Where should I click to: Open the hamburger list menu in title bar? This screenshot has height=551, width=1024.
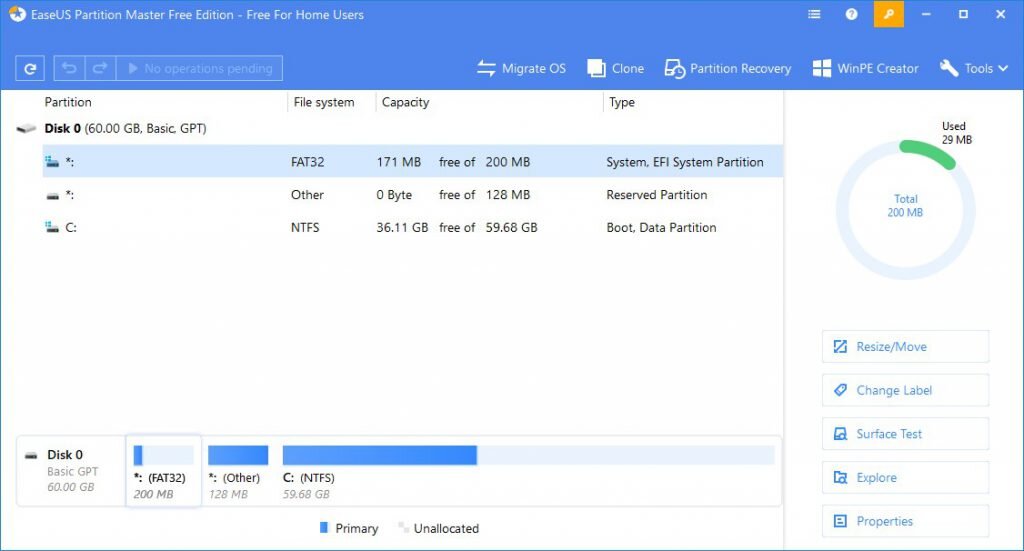pyautogui.click(x=814, y=14)
